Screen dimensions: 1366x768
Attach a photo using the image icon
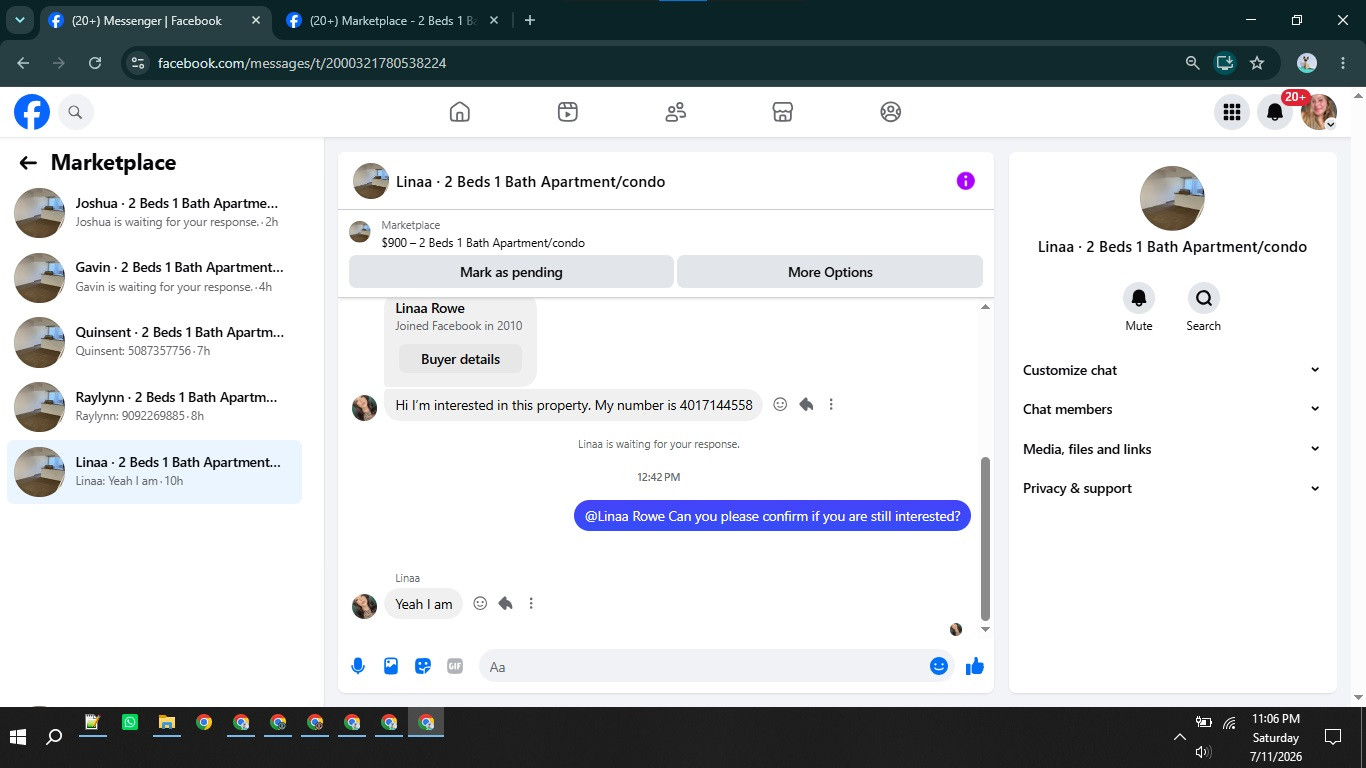tap(391, 666)
